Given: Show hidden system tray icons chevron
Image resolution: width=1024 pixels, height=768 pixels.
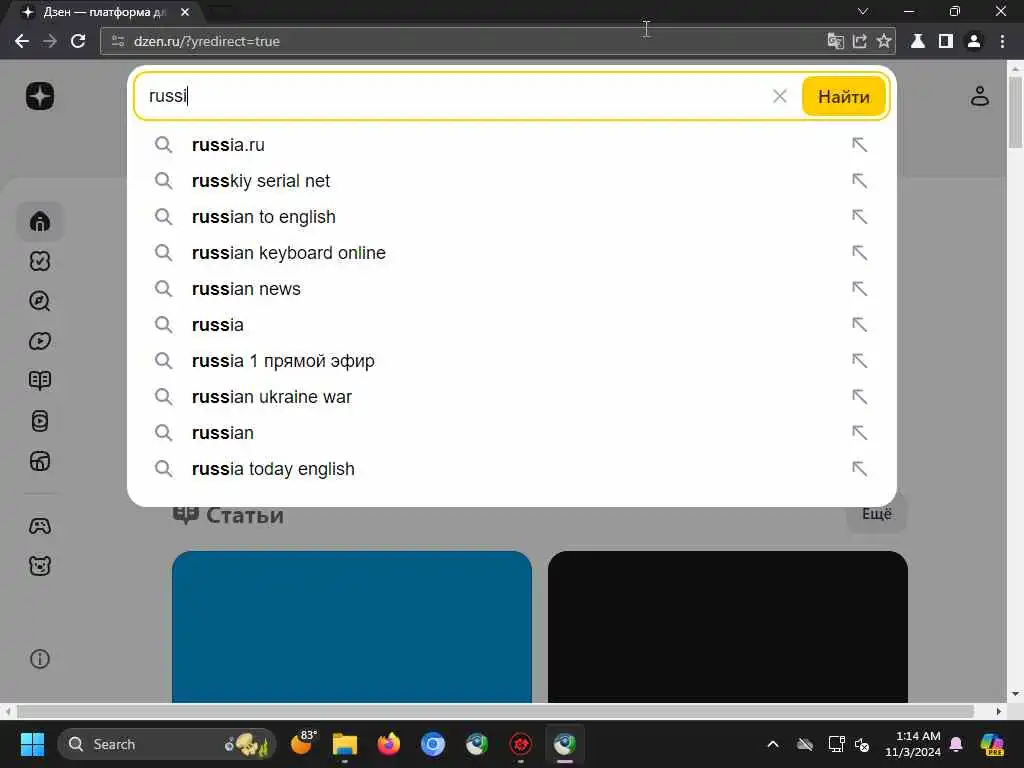Looking at the screenshot, I should 773,744.
